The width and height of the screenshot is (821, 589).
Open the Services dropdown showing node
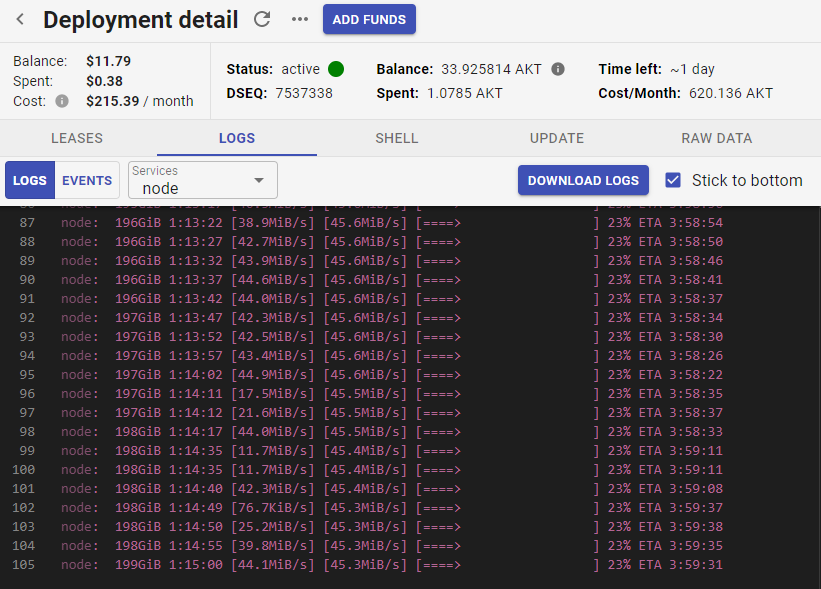(x=203, y=181)
